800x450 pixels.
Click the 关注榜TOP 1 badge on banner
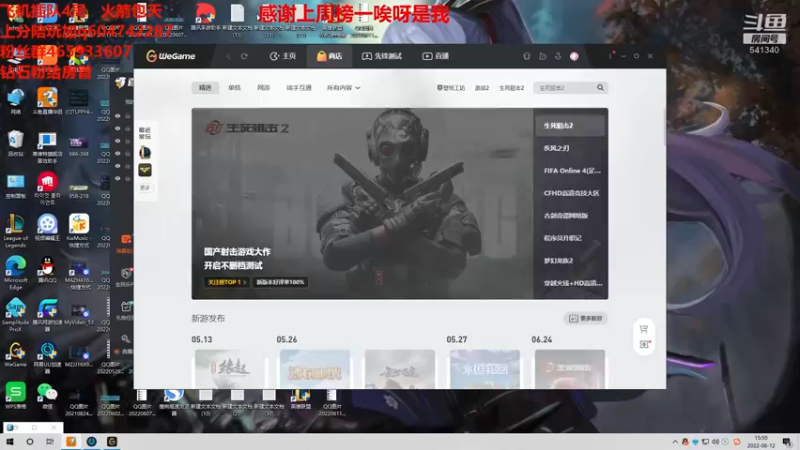point(226,282)
